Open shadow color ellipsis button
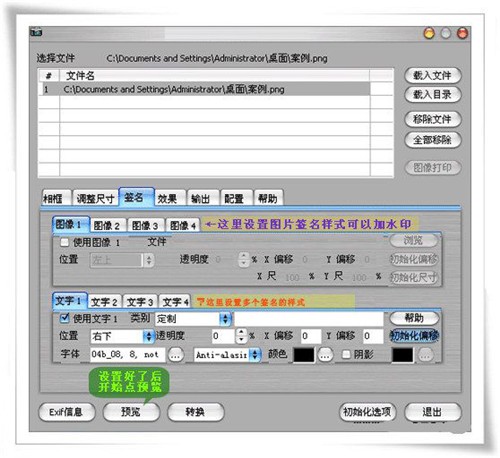This screenshot has width=500, height=458. [x=426, y=355]
